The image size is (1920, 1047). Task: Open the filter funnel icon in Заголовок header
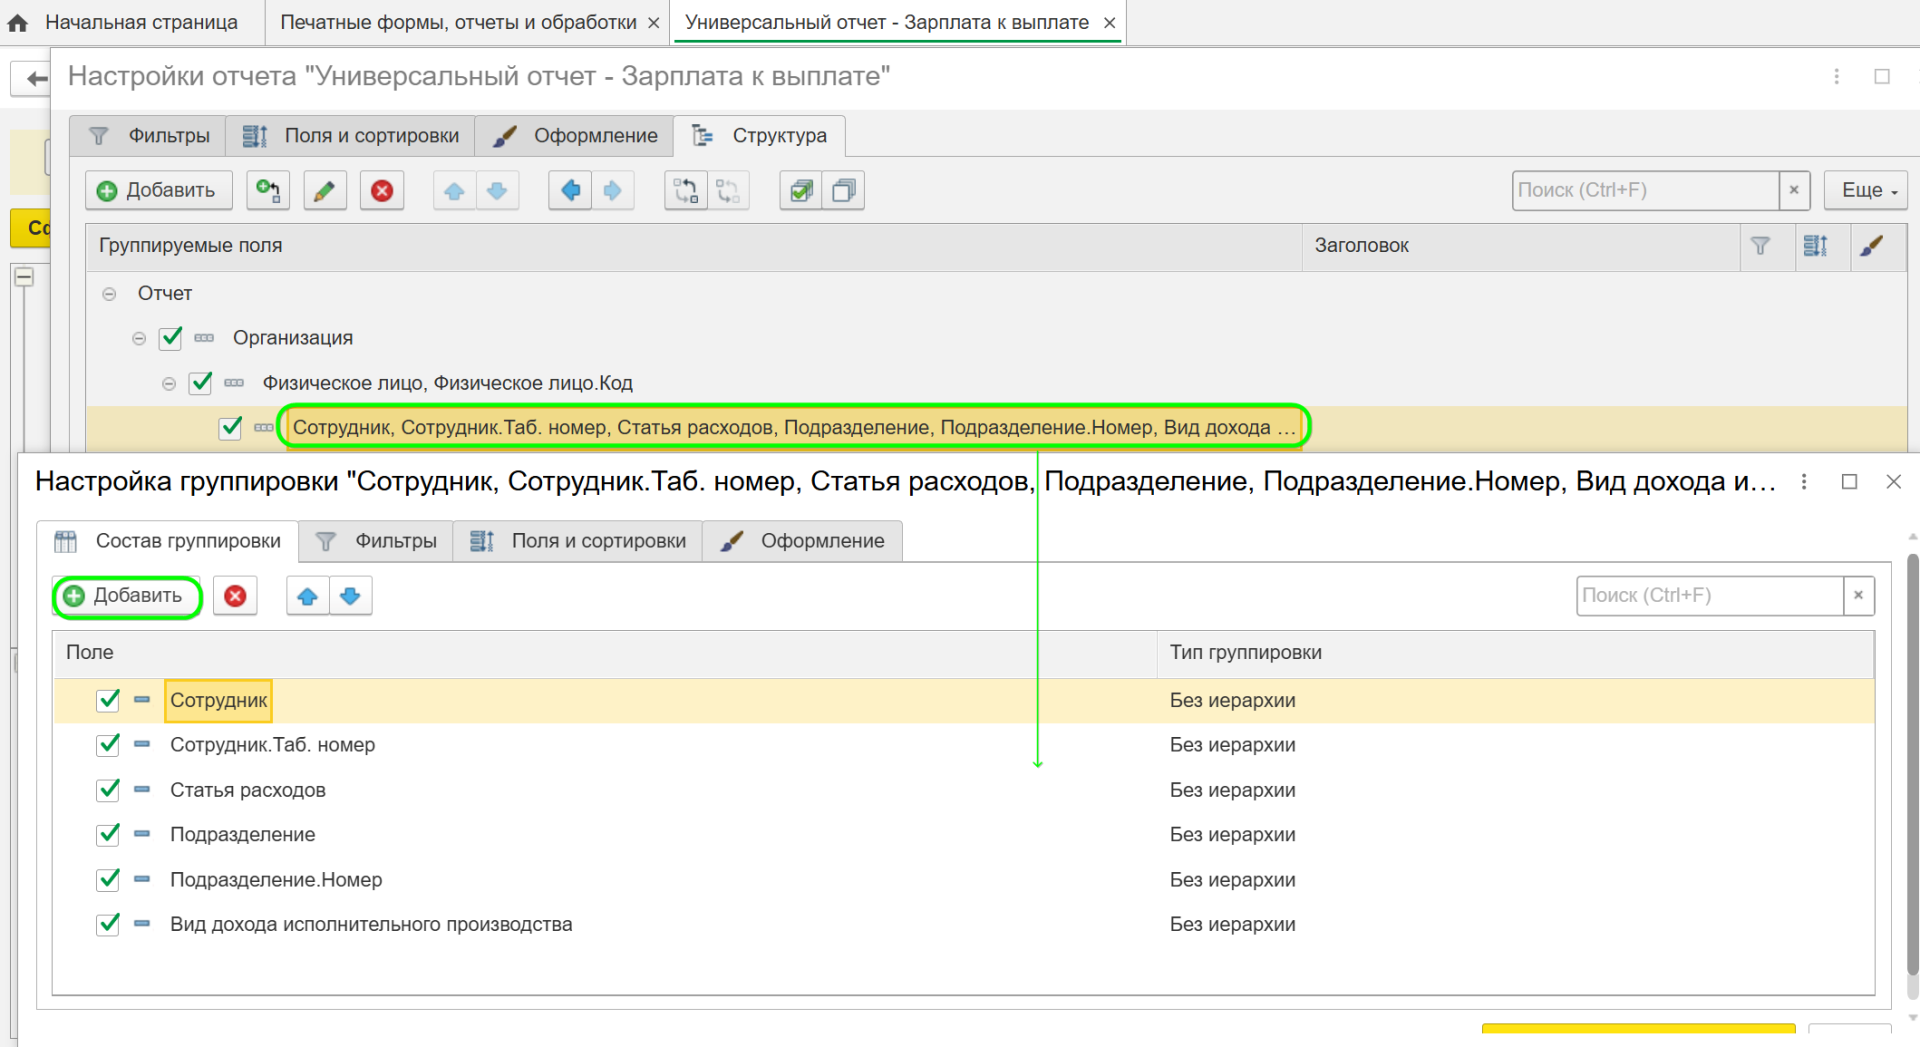(1763, 246)
